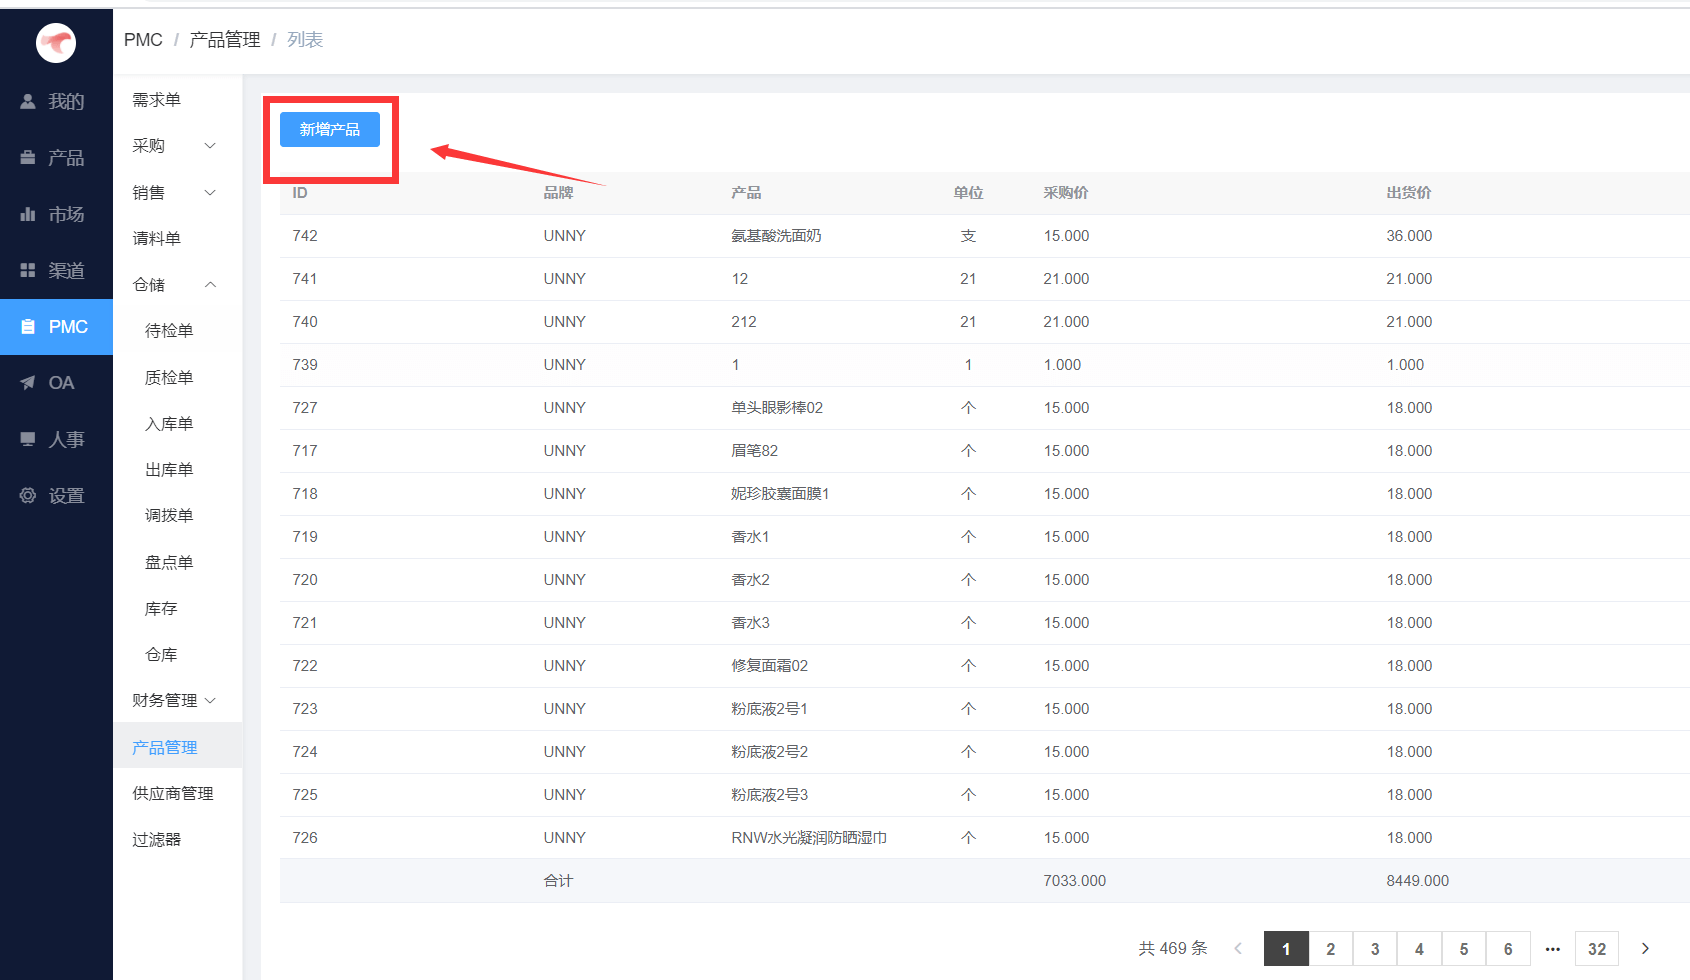Click 产品管理 in the breadcrumb

[225, 40]
